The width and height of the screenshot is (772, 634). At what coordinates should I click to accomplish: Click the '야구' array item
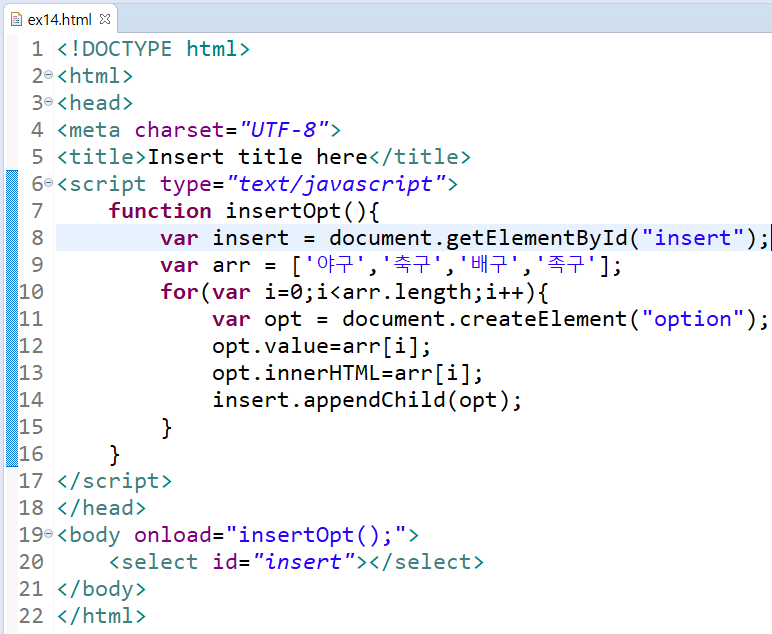(x=335, y=265)
